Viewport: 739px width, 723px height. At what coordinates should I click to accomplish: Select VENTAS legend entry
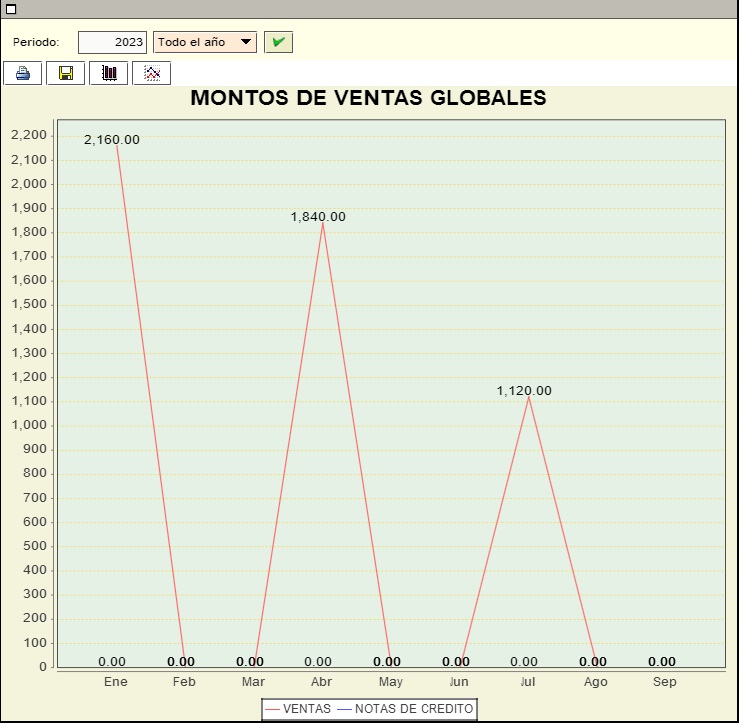click(x=298, y=709)
